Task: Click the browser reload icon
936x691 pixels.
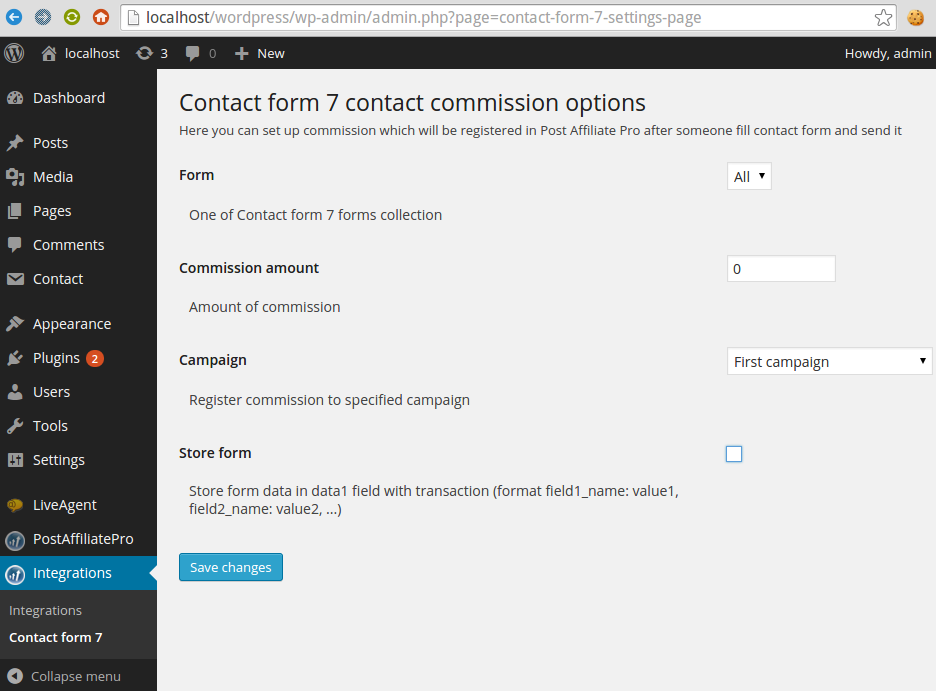Action: (x=72, y=17)
